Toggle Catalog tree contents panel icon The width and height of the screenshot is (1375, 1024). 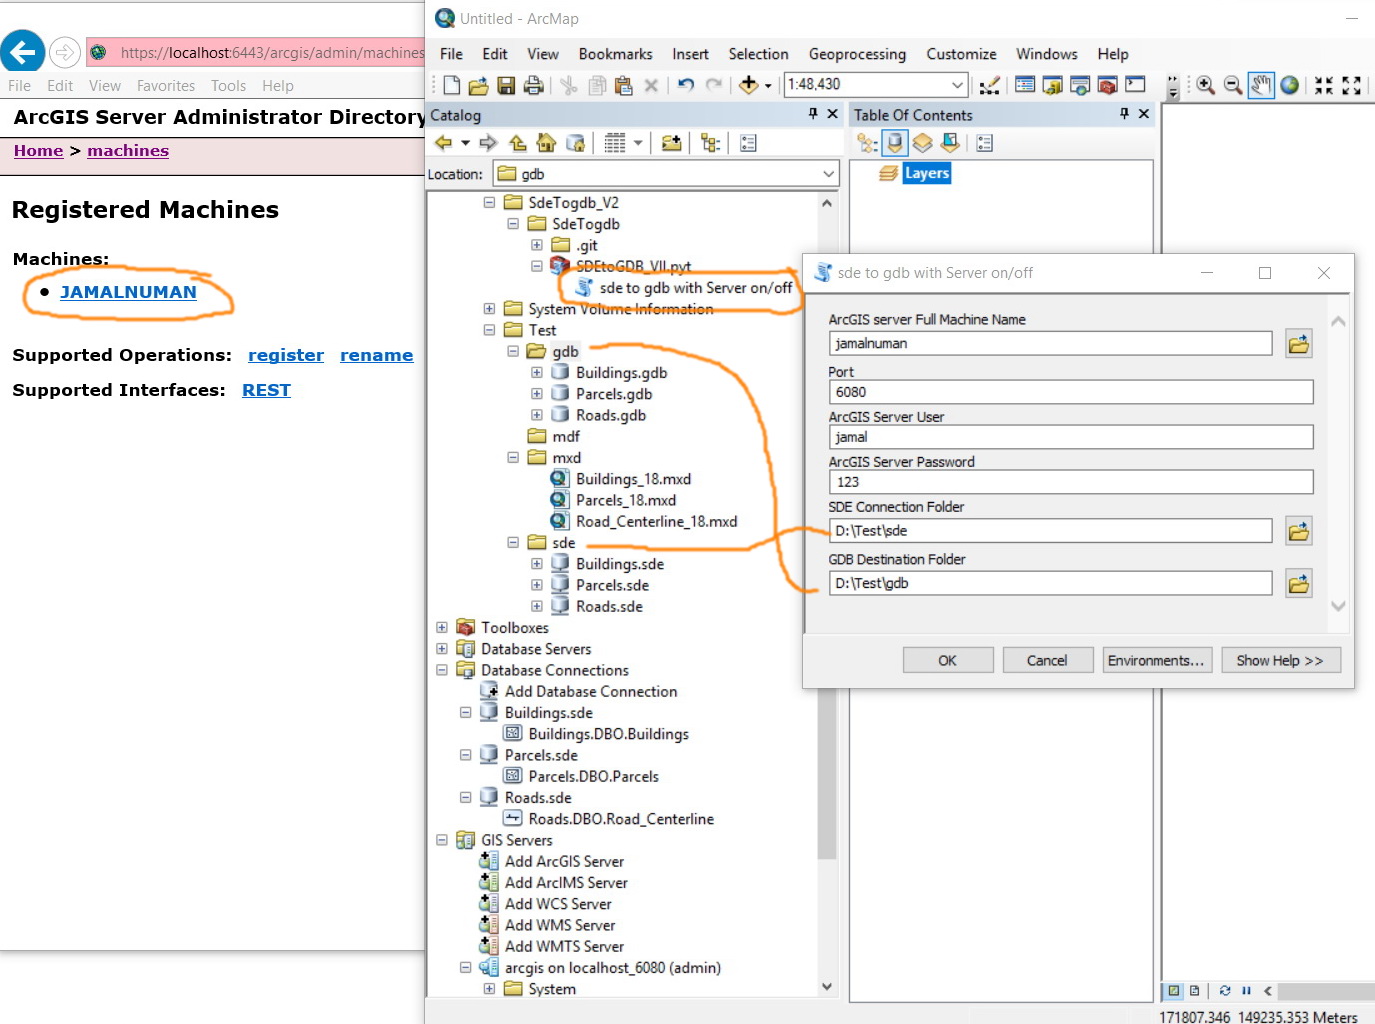click(x=711, y=143)
